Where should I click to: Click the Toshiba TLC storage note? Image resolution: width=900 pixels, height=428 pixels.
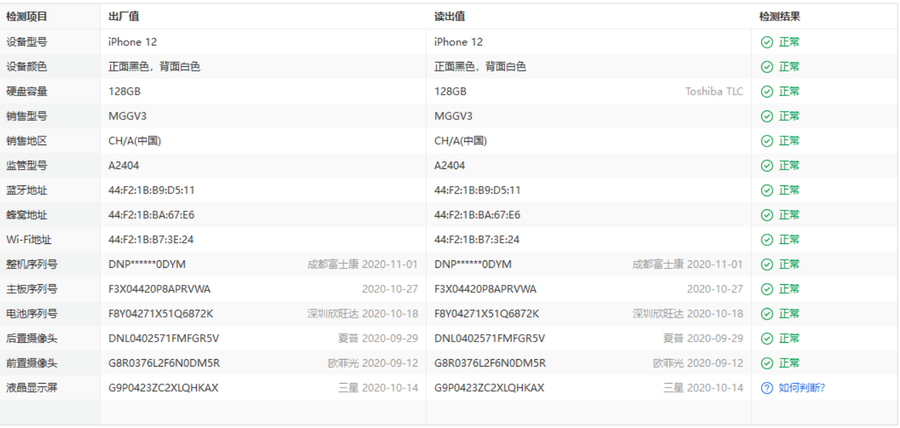pyautogui.click(x=714, y=91)
